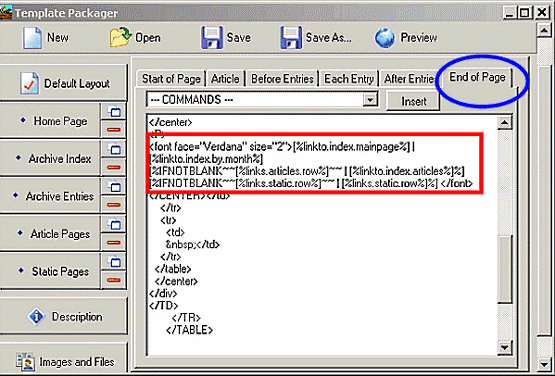Click the blue copy icon beside Home Page
Screen dimensions: 555x376
pos(114,112)
